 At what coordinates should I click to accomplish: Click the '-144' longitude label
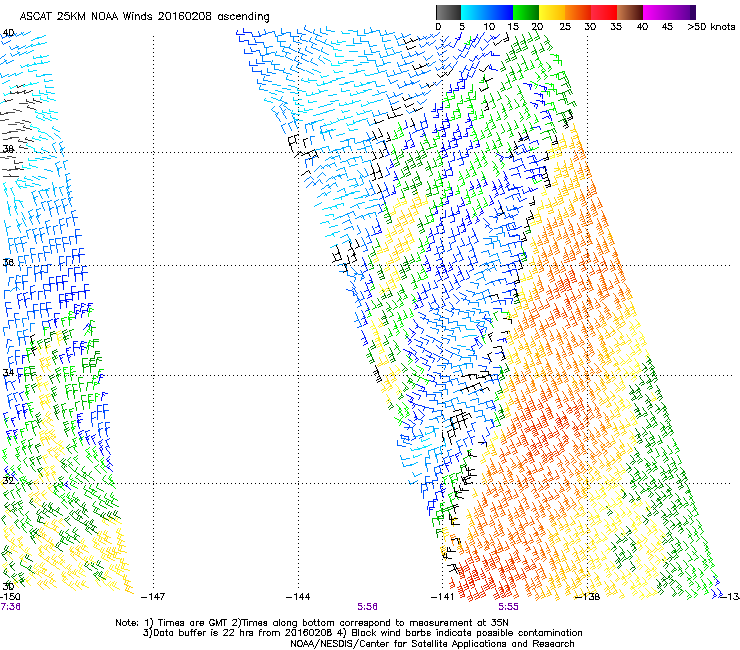pyautogui.click(x=298, y=597)
